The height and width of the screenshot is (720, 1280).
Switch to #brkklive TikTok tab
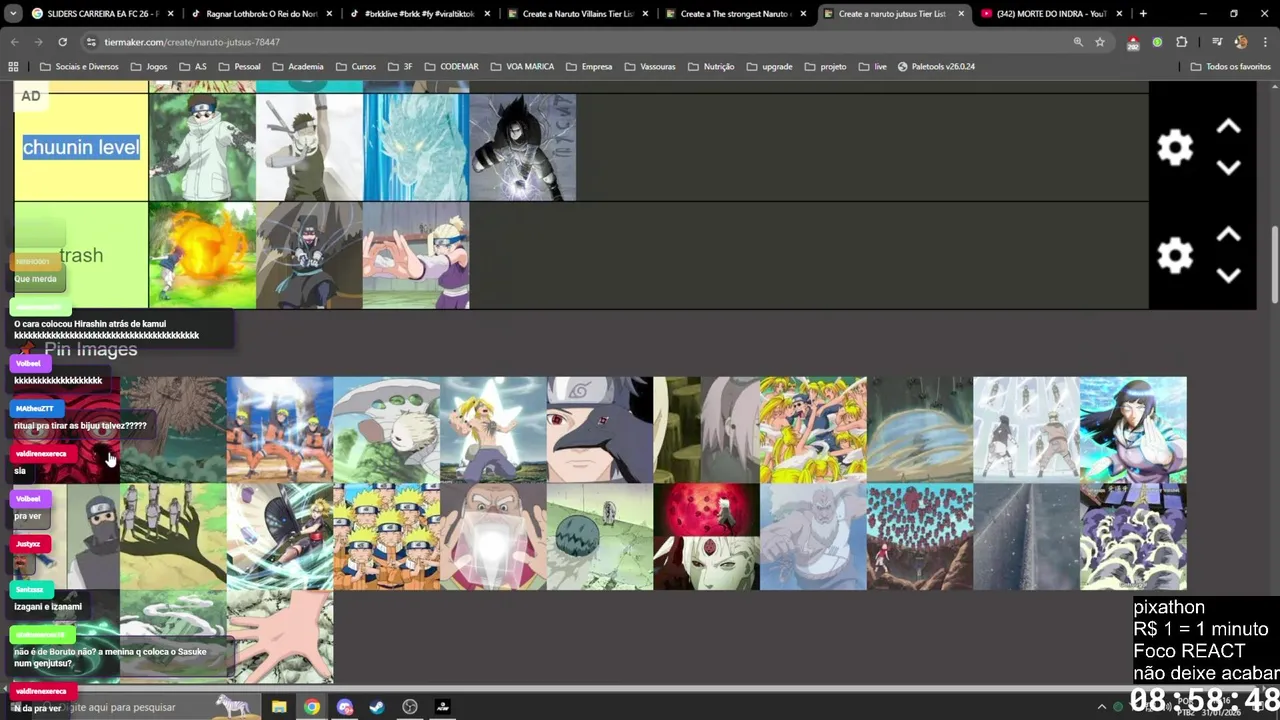(420, 14)
